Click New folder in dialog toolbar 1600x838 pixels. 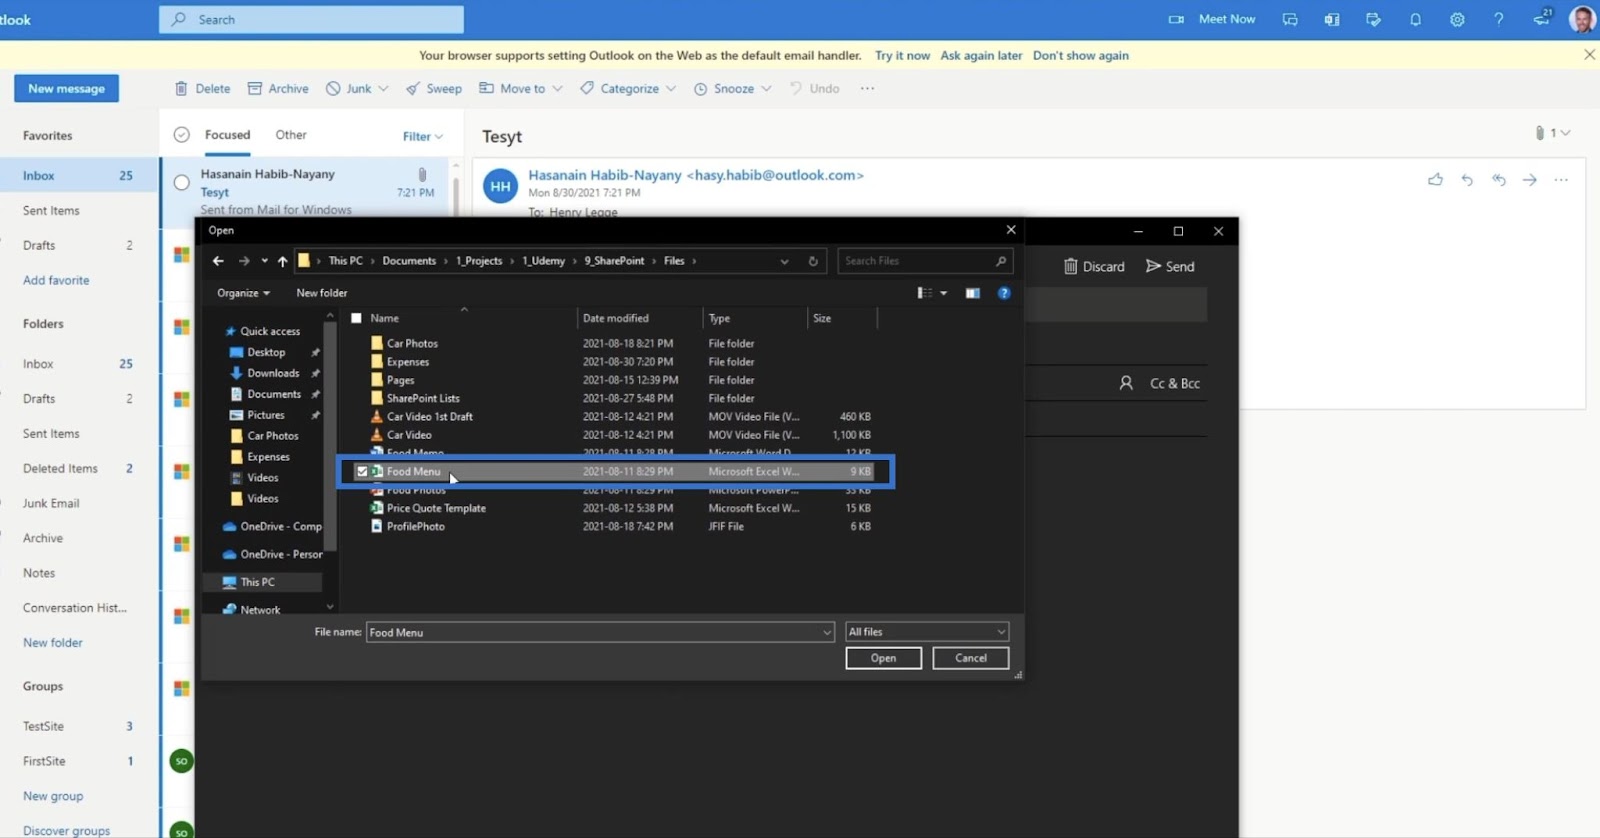tap(322, 293)
